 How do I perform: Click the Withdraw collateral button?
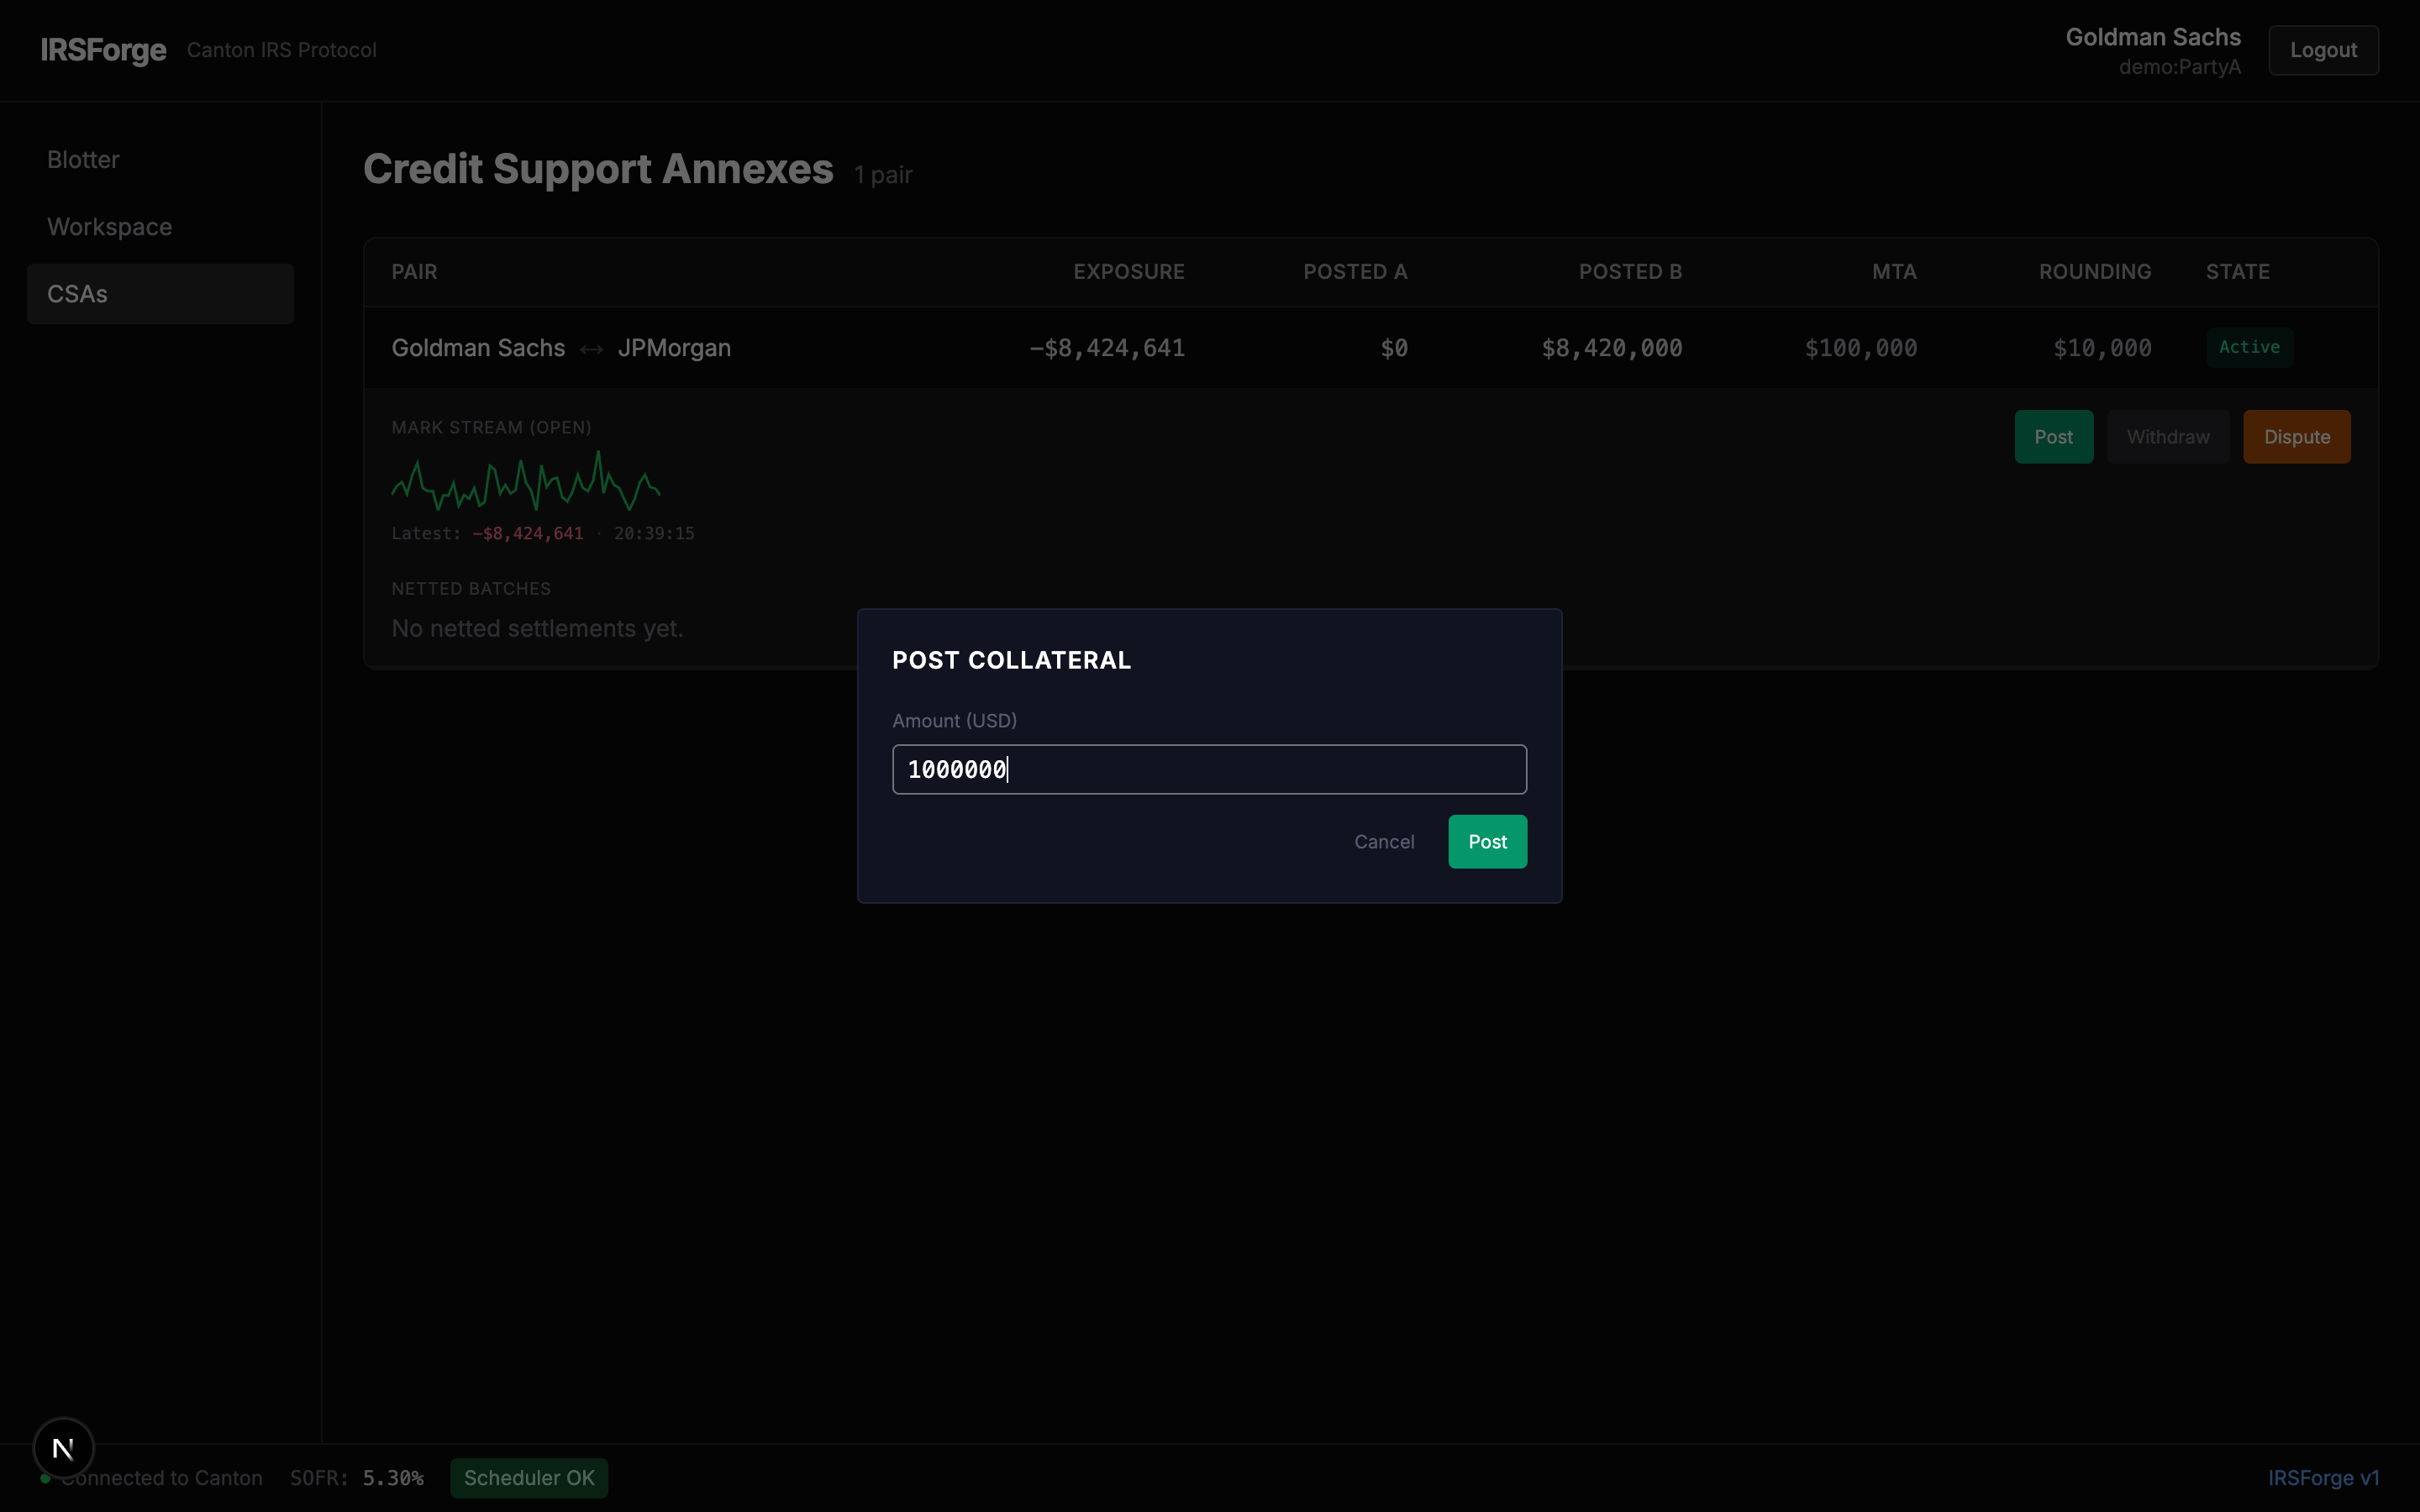coord(2167,436)
